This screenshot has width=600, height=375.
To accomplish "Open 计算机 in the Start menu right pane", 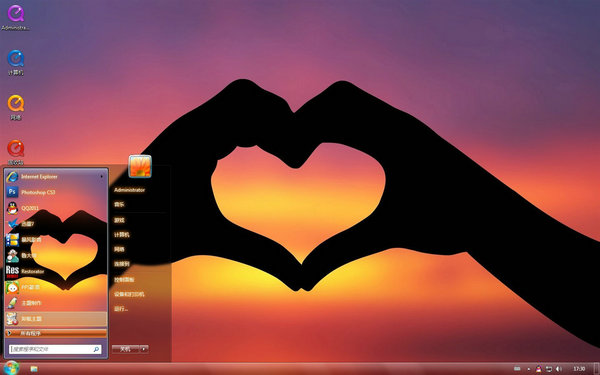I will [x=122, y=235].
